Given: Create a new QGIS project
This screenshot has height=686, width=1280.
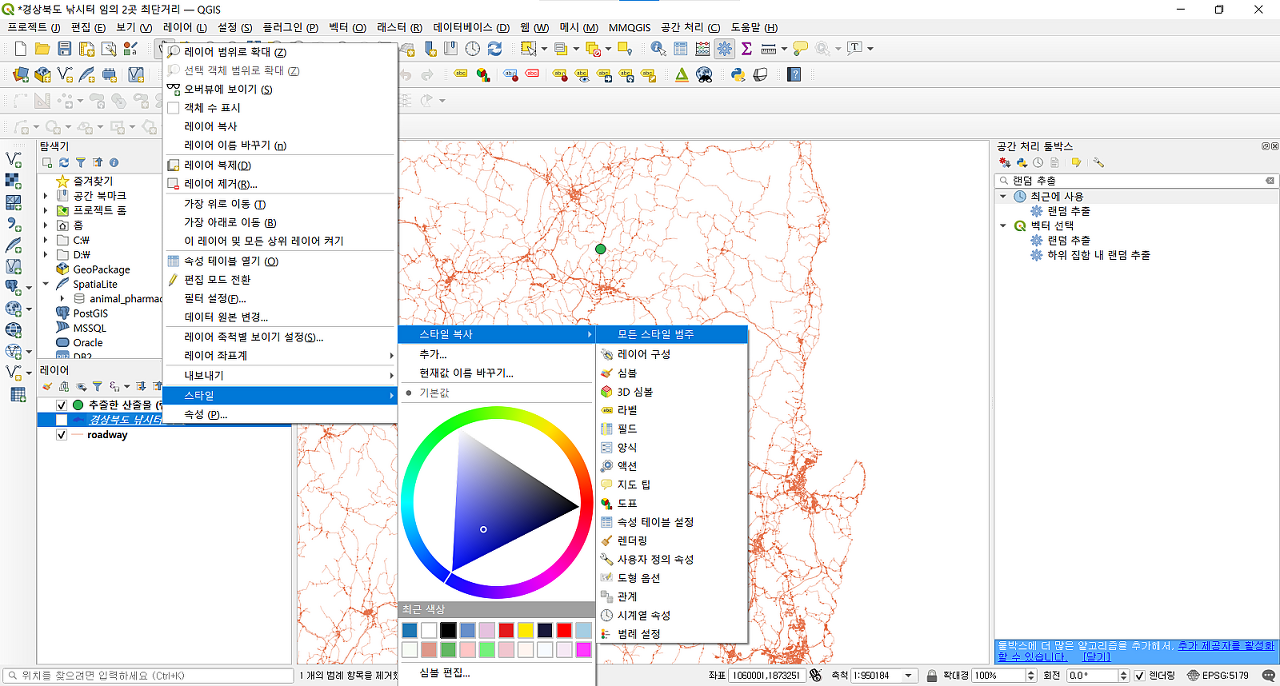Looking at the screenshot, I should (20, 48).
